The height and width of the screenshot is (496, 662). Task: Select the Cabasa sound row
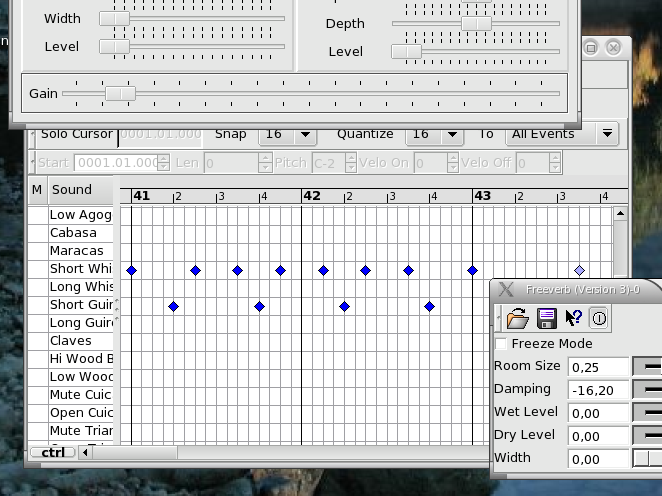click(81, 233)
